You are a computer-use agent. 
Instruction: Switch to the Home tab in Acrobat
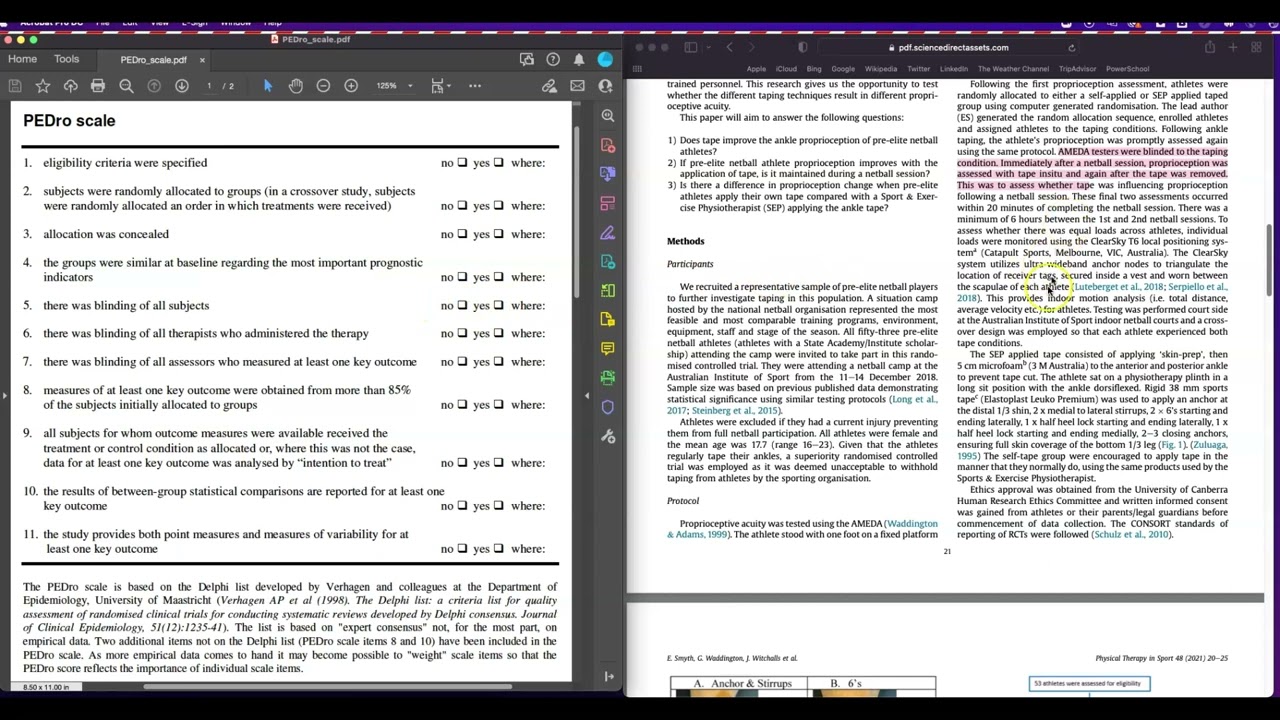[22, 59]
